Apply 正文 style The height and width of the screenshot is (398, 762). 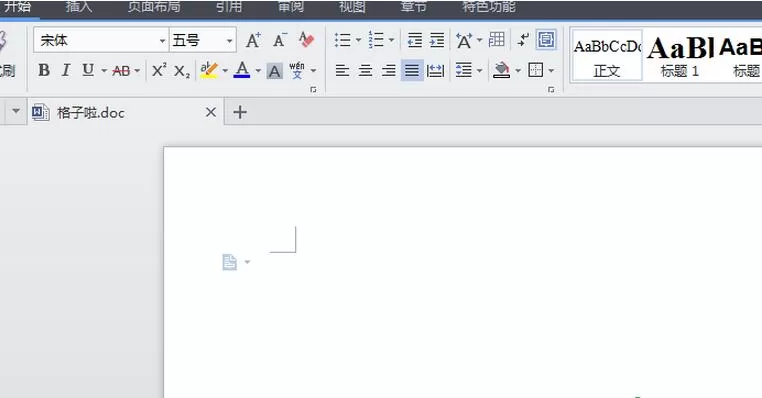coord(607,55)
